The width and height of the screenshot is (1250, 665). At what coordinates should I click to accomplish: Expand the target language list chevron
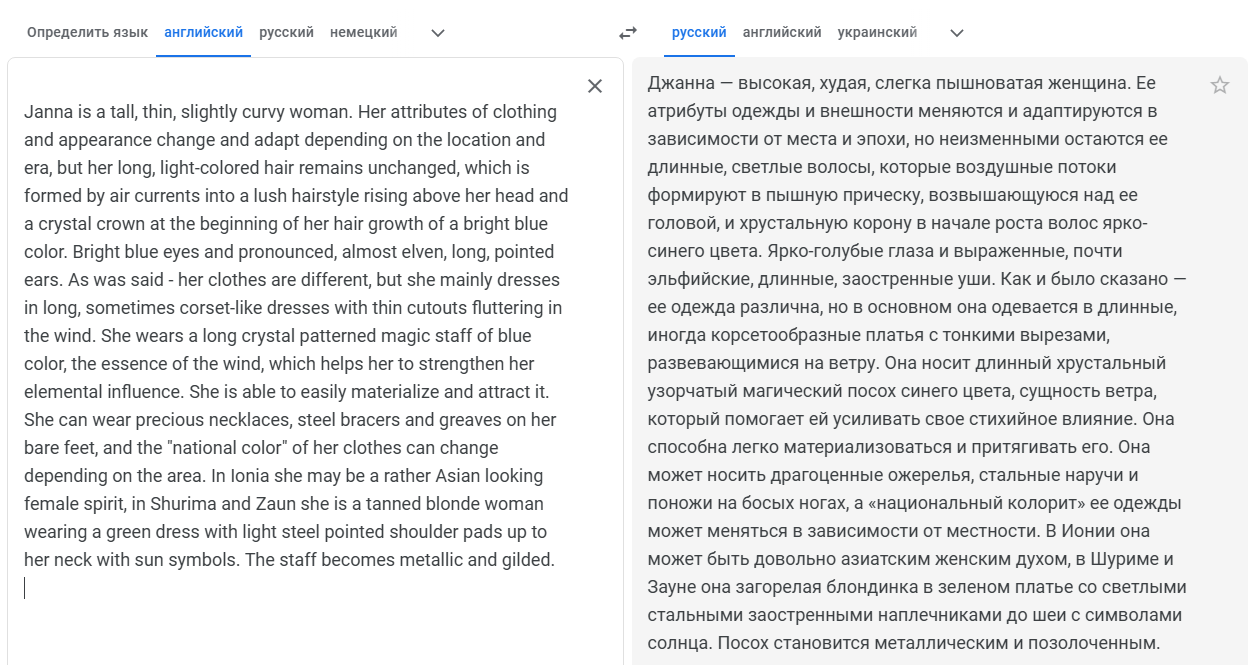click(x=957, y=33)
